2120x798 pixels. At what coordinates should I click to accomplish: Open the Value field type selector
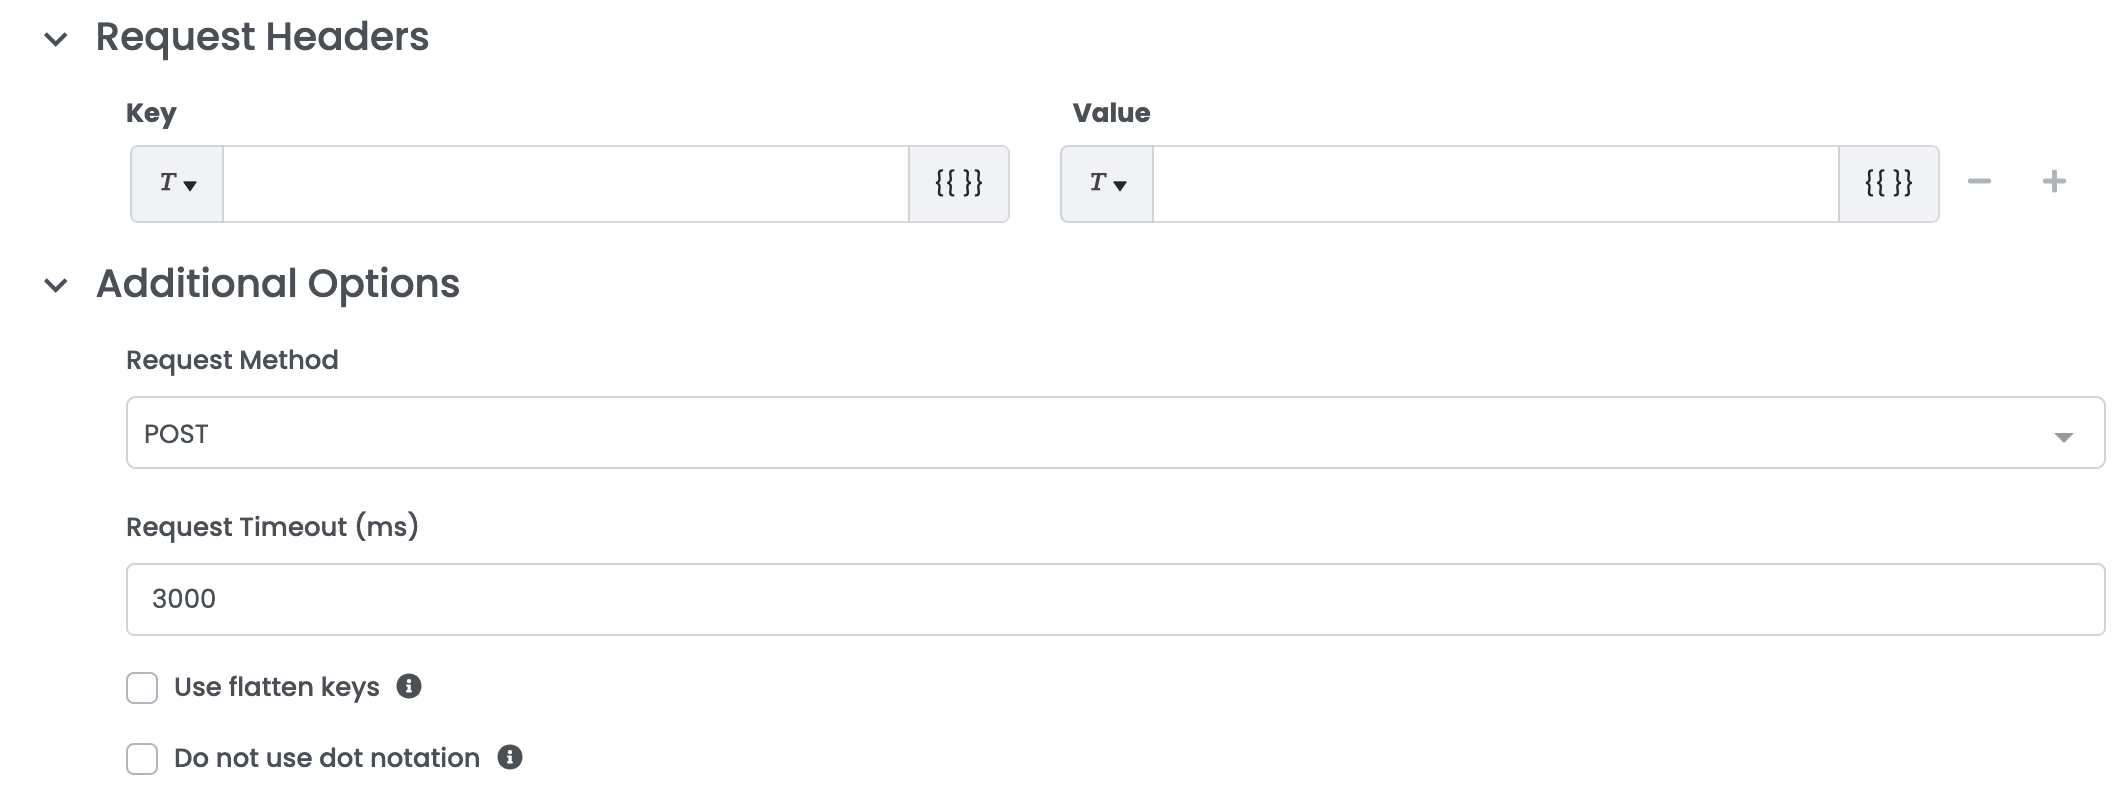pos(1107,184)
